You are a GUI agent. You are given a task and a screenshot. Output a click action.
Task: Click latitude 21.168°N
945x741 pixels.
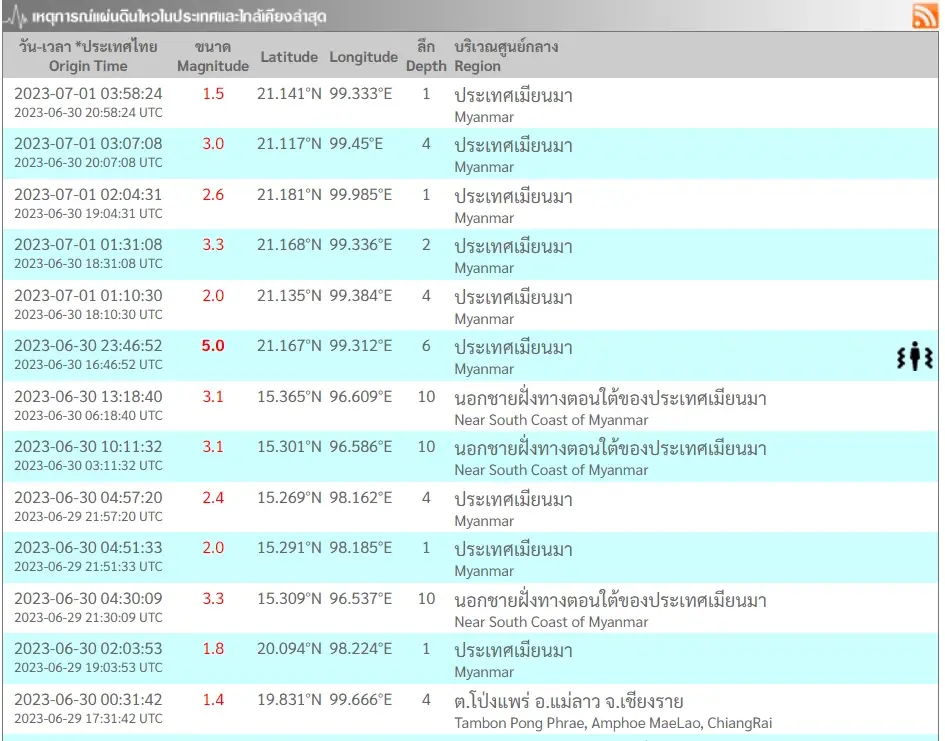[289, 245]
